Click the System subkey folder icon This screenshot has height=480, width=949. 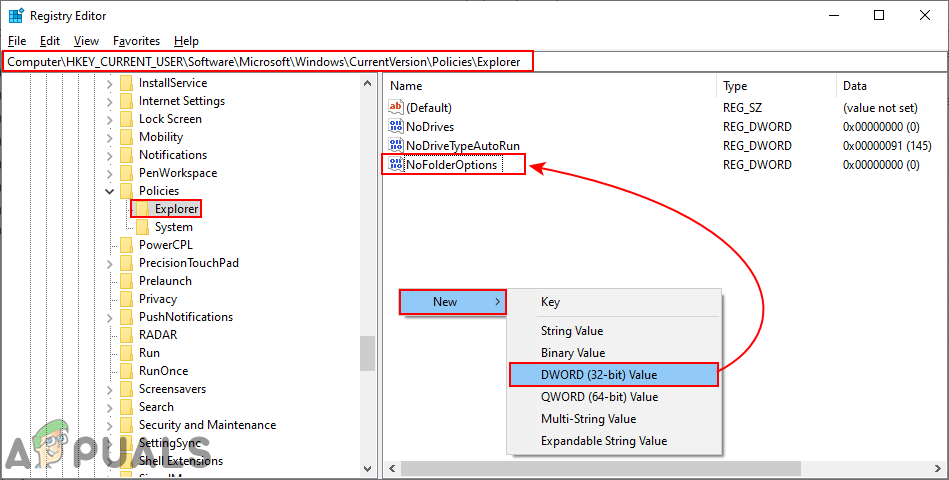[x=142, y=227]
